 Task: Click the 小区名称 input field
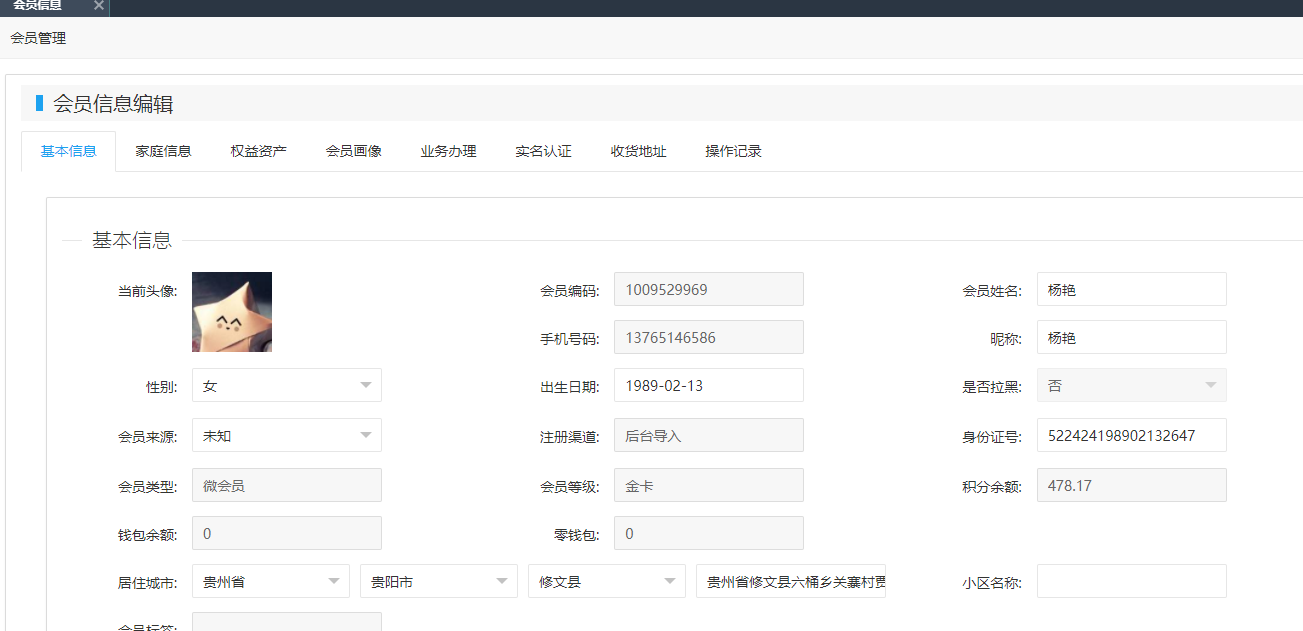[x=1131, y=582]
